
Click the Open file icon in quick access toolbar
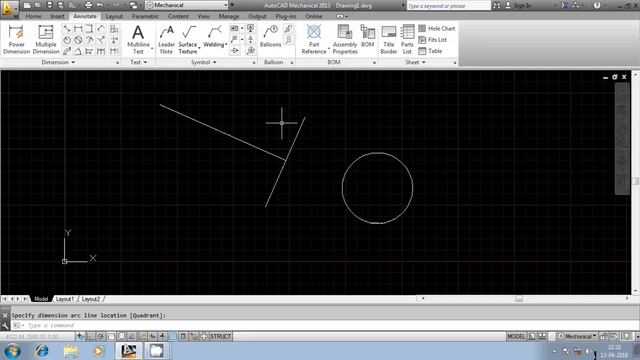tap(38, 5)
